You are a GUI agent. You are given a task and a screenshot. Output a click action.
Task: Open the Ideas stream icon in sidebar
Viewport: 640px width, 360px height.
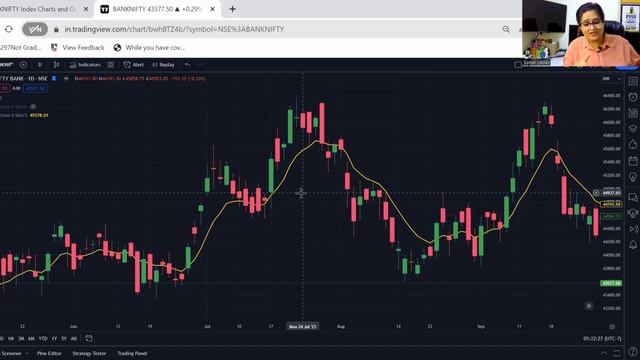(x=633, y=213)
